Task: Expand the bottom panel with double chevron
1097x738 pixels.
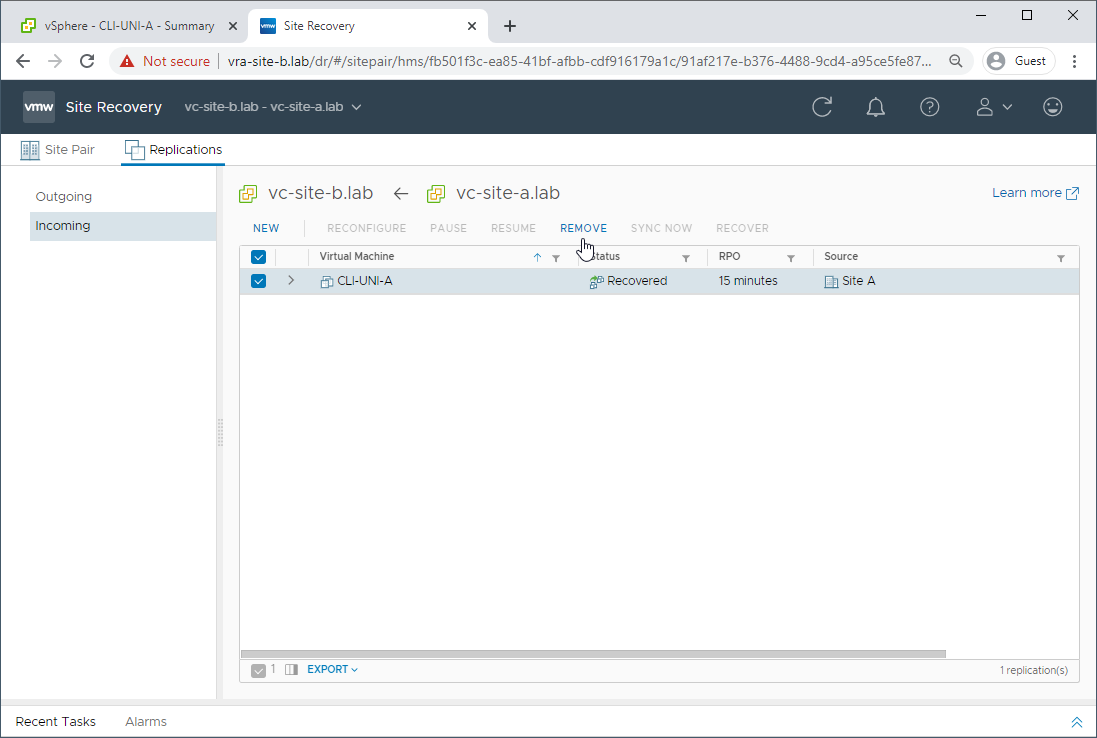Action: 1076,722
